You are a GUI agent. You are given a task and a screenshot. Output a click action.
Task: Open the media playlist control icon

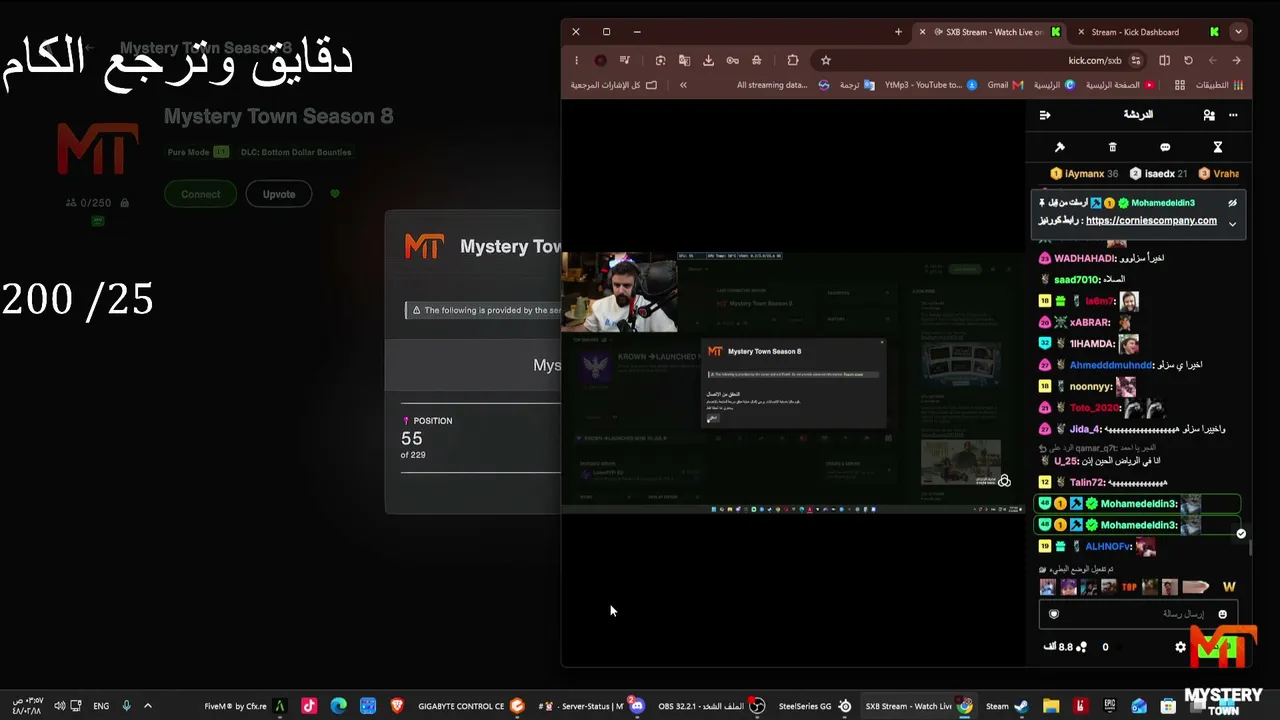(x=625, y=60)
